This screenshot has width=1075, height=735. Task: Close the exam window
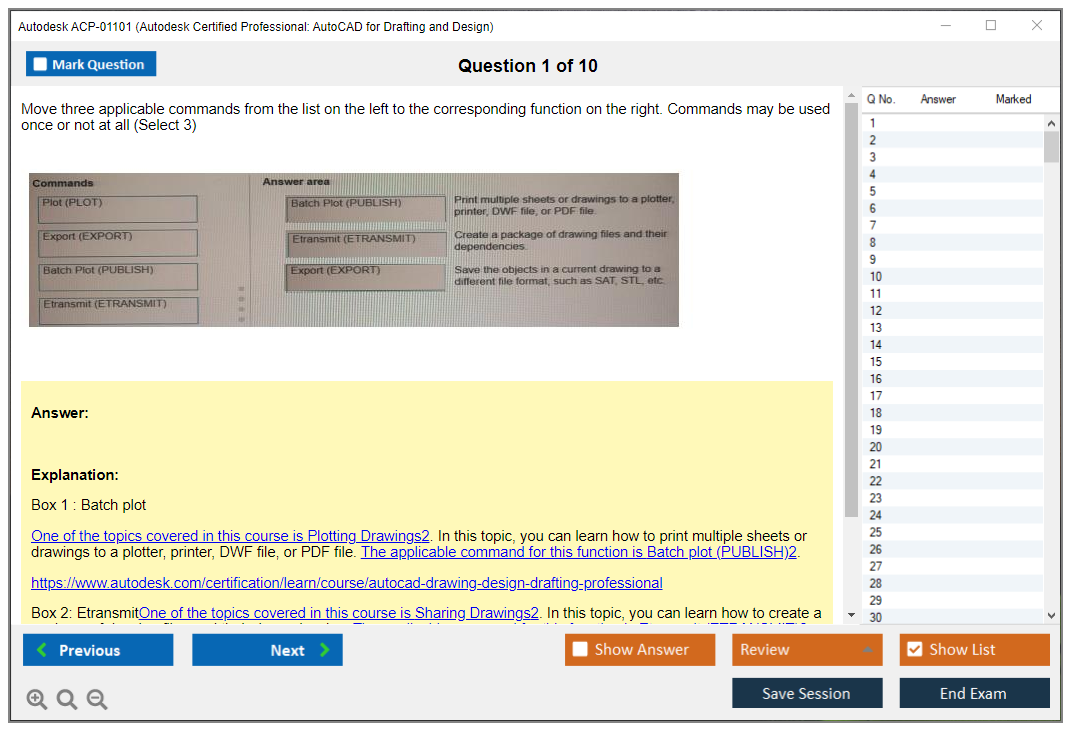[x=1037, y=26]
